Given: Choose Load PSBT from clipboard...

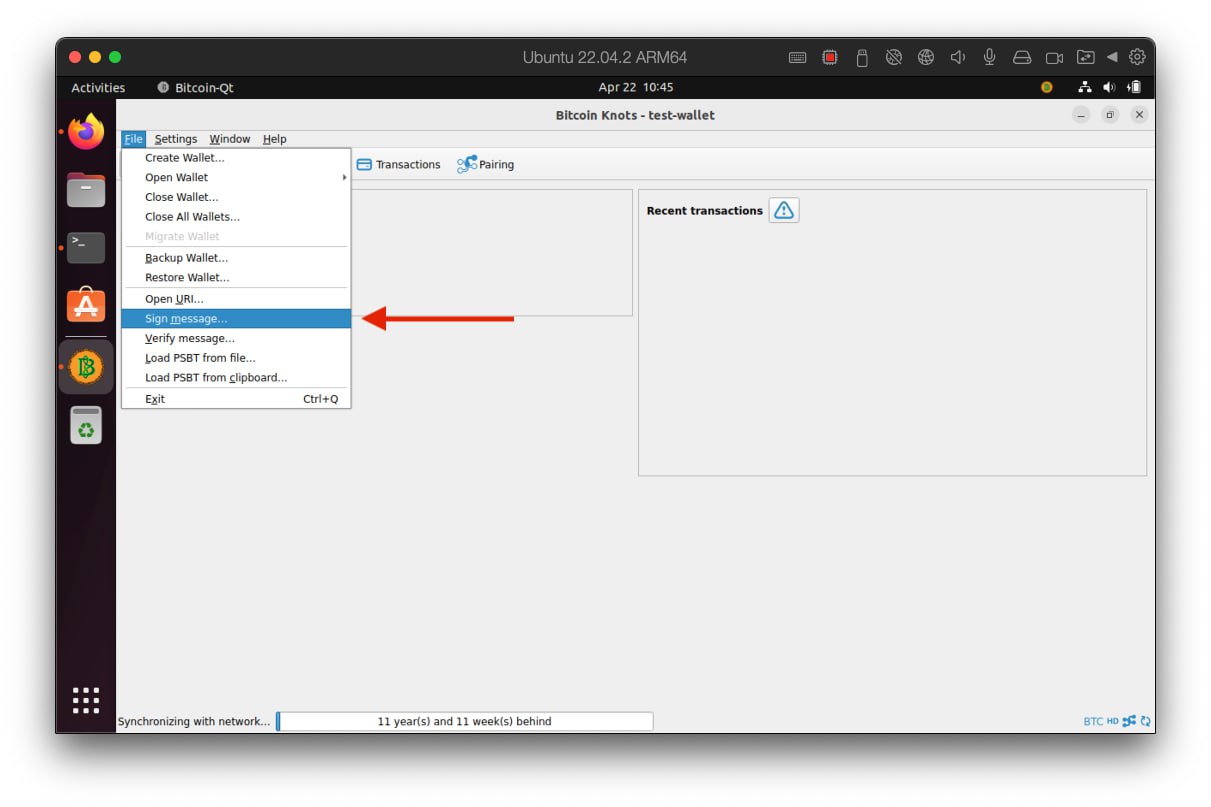Looking at the screenshot, I should [x=236, y=378].
